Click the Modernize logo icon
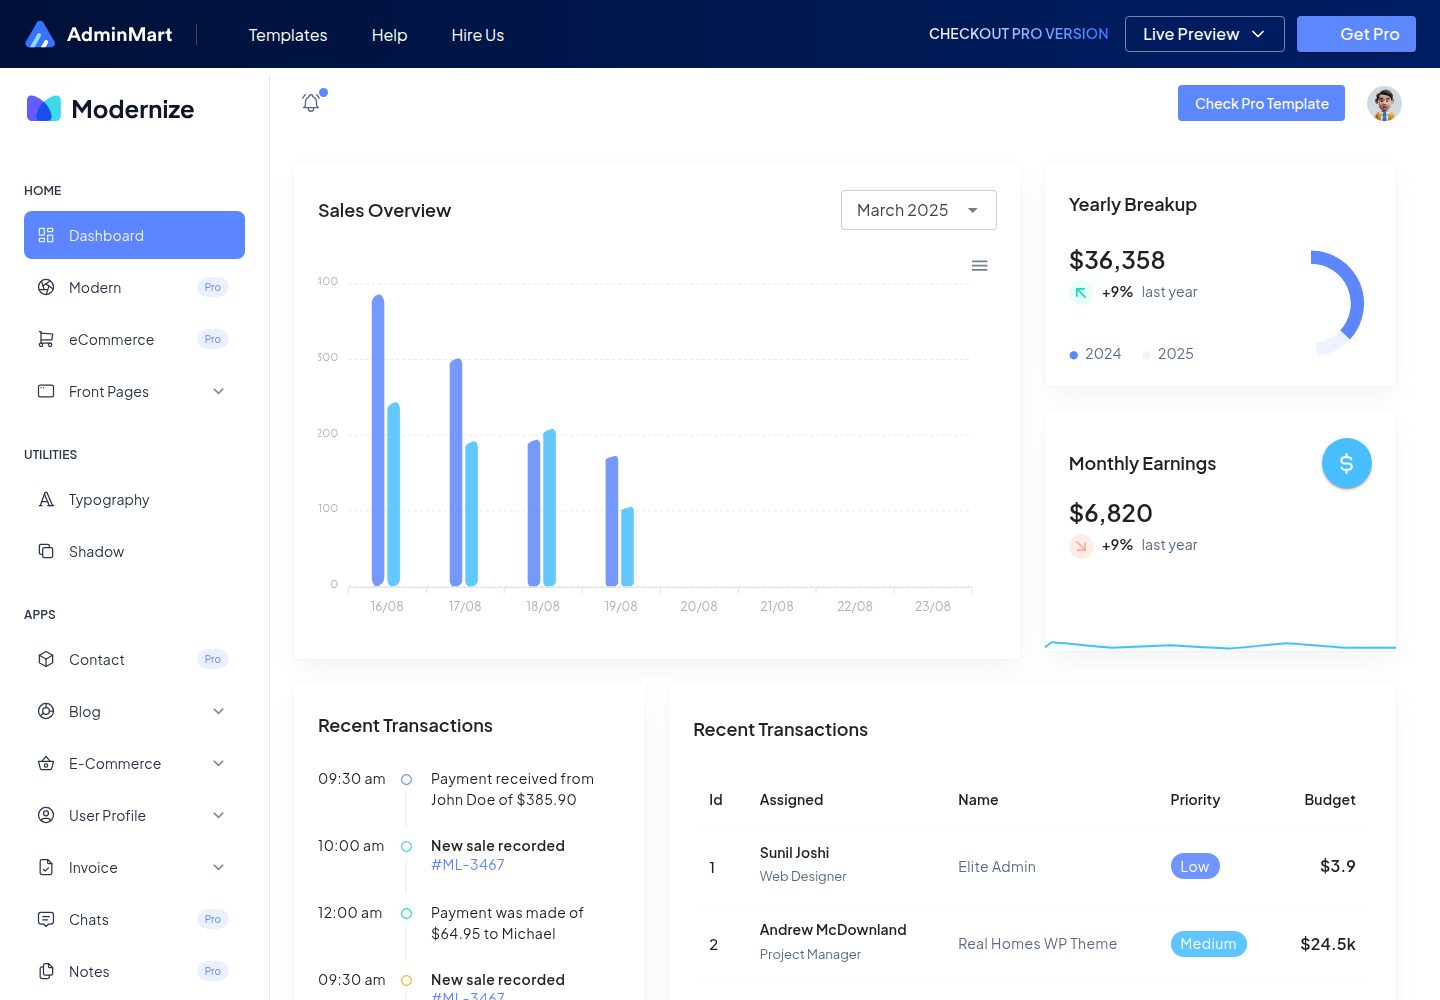The image size is (1440, 1000). pyautogui.click(x=44, y=108)
